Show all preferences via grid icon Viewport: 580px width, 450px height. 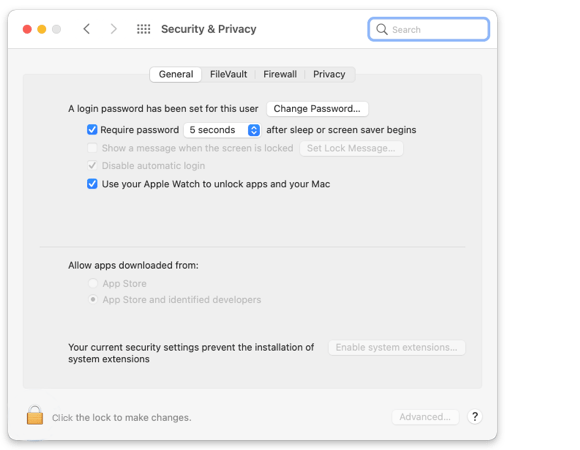tap(144, 29)
